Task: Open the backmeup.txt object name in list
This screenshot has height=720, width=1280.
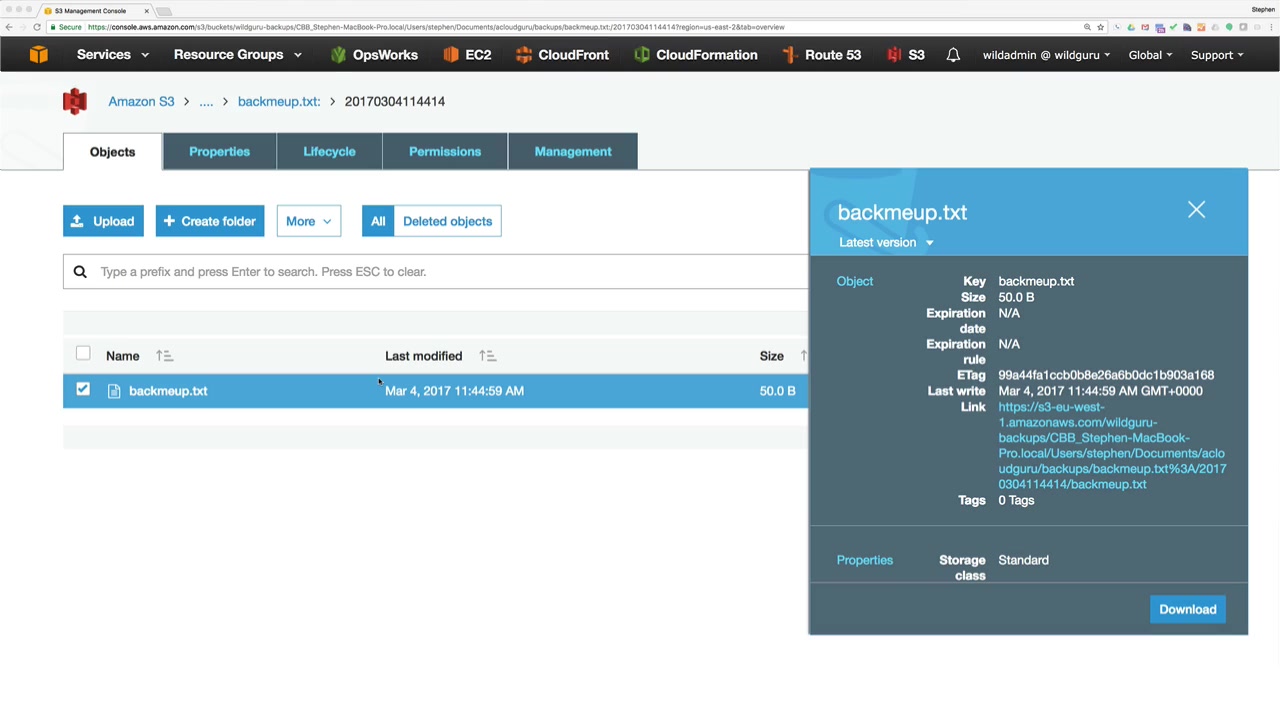Action: tap(168, 391)
